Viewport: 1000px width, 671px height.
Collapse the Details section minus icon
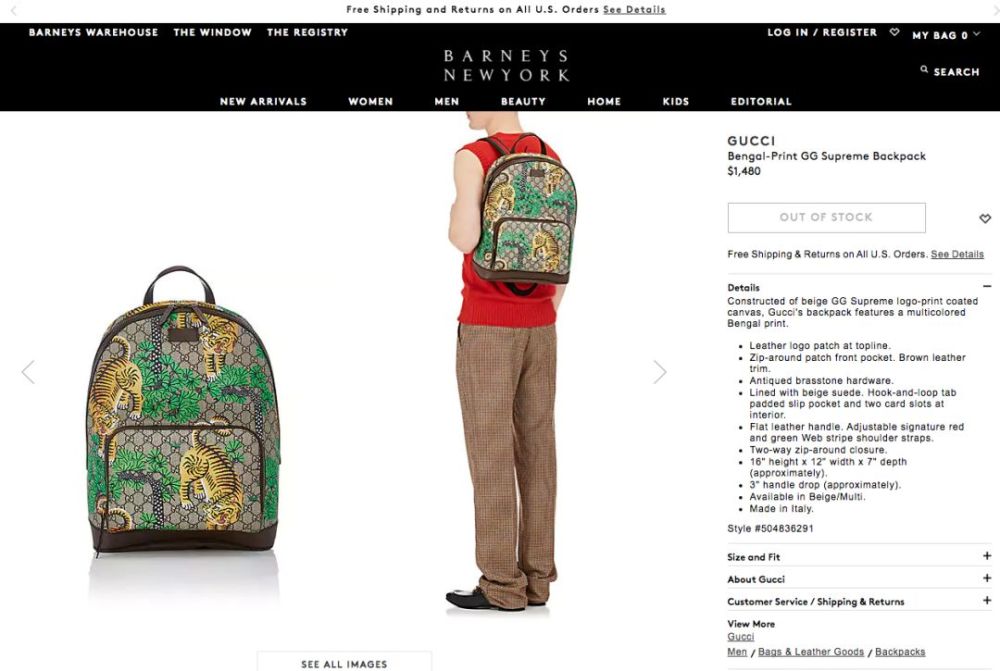[x=987, y=287]
